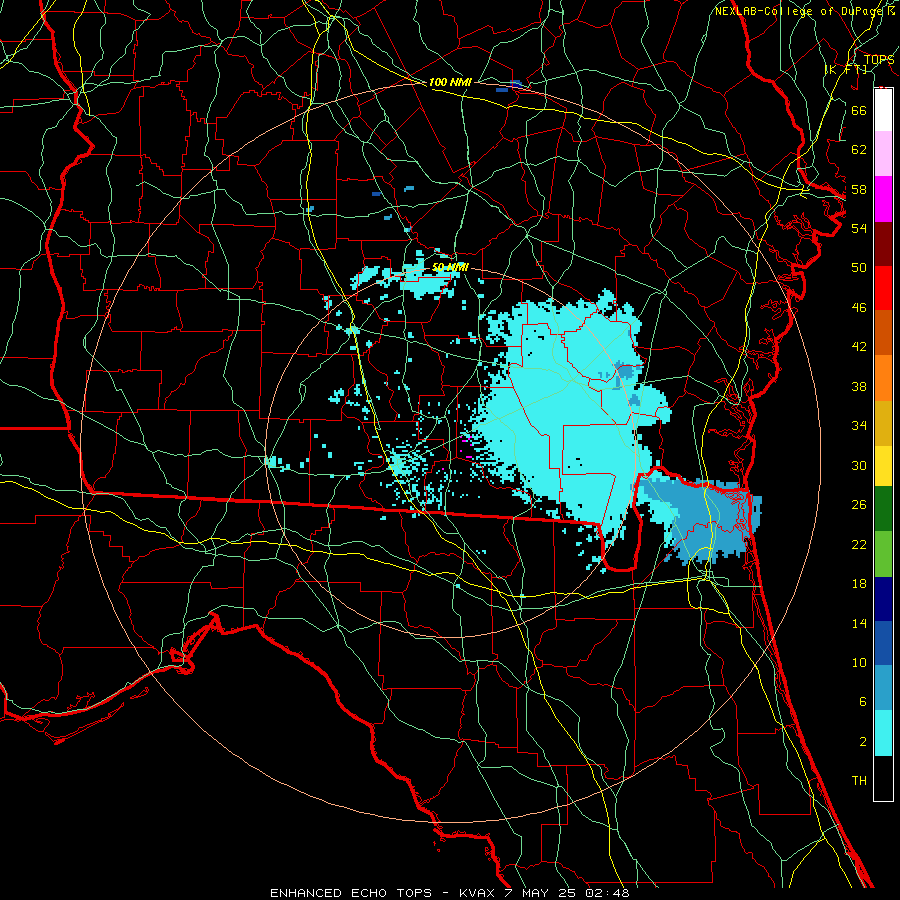Screen dimensions: 900x900
Task: Click the 30 scale value
Action: click(x=859, y=465)
